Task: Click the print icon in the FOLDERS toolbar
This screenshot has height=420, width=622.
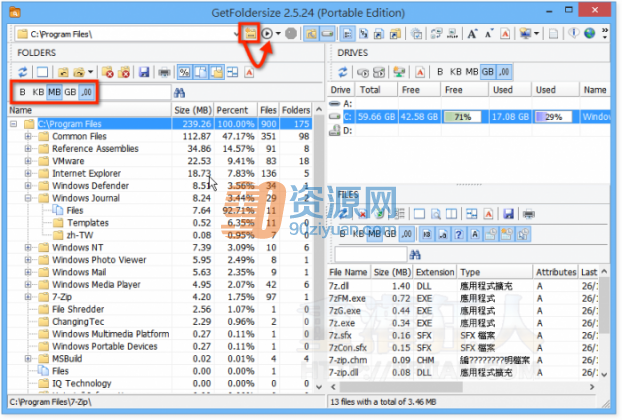Action: click(x=164, y=72)
